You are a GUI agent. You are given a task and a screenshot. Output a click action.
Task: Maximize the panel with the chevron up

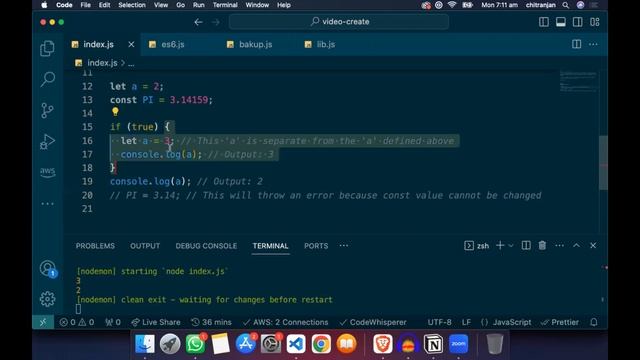pos(576,245)
